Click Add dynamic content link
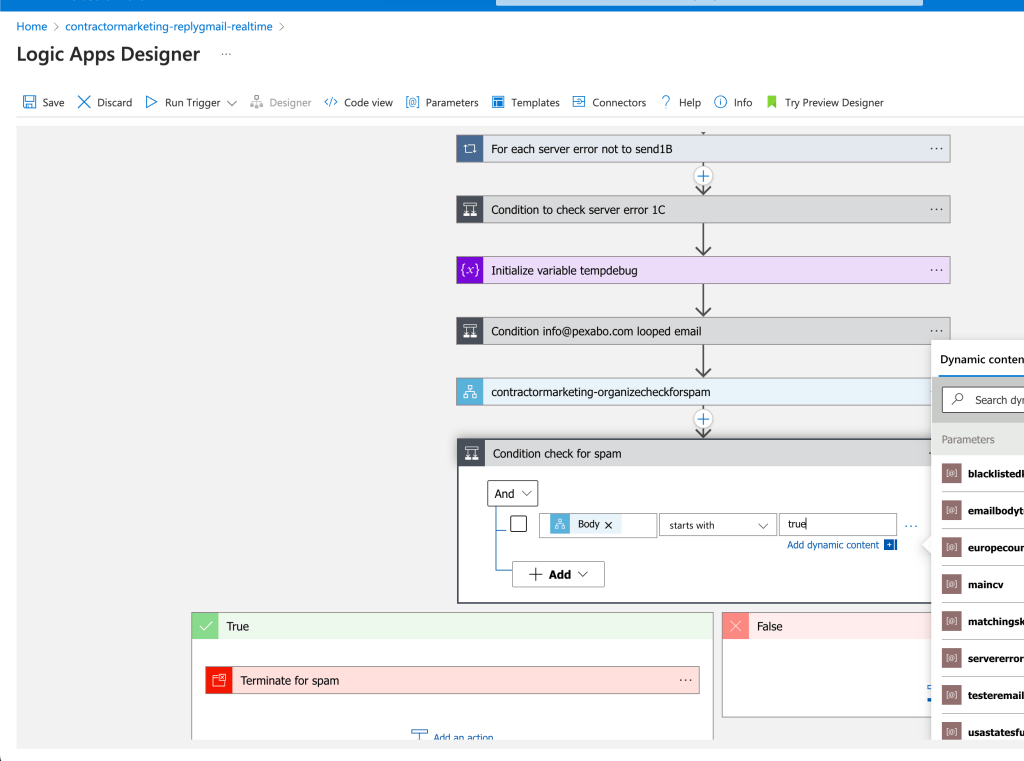 click(x=833, y=545)
